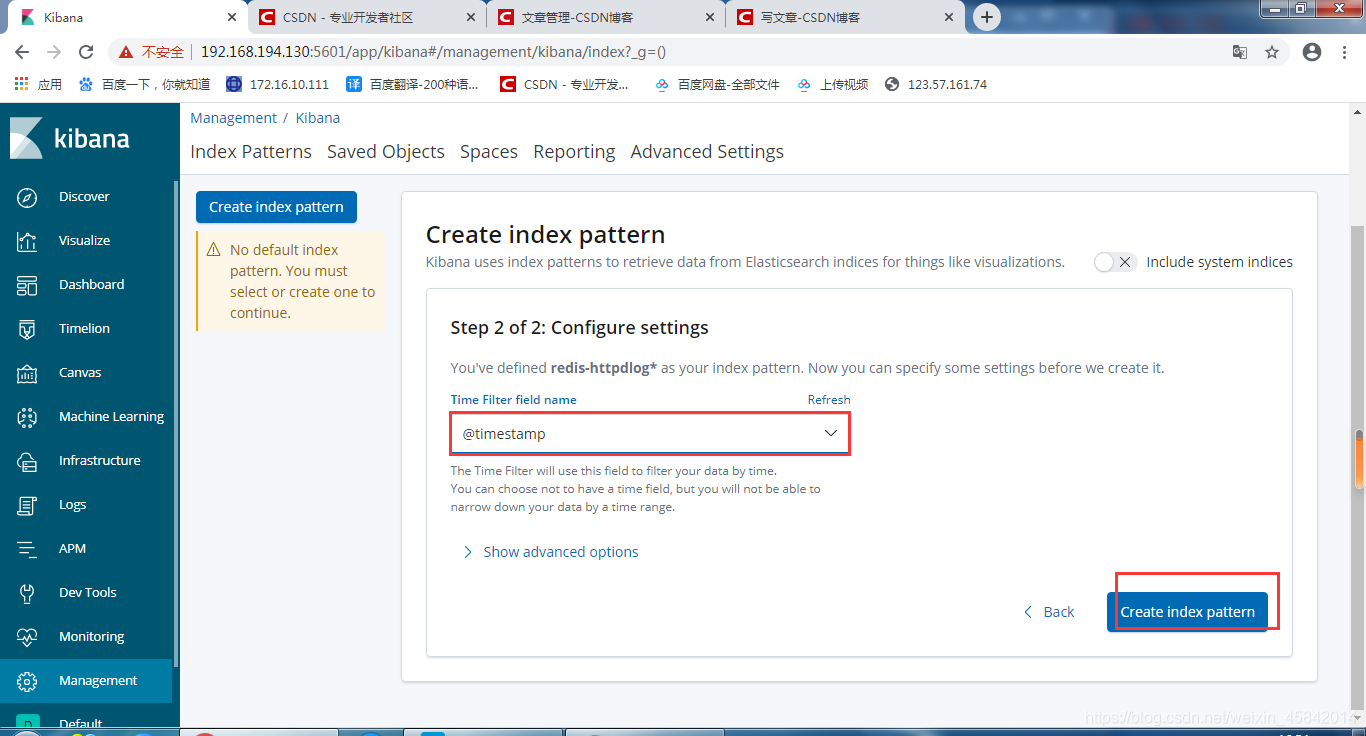Toggle Include system indices switch
Screen dimensions: 1366x736
point(1115,262)
